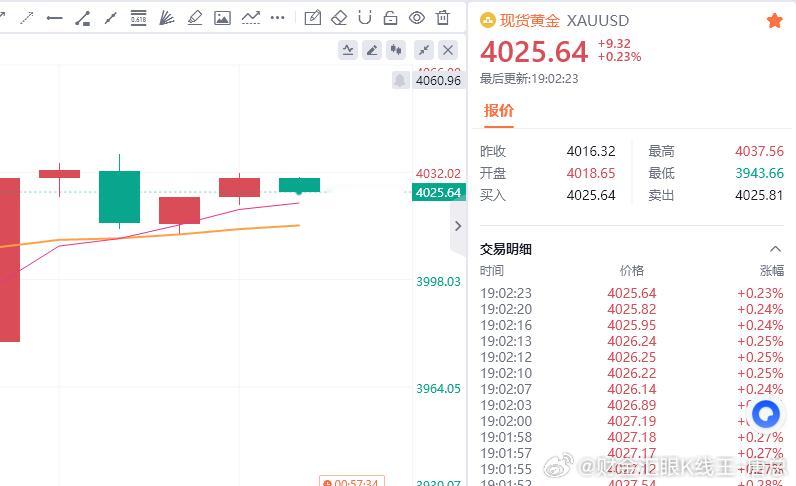The height and width of the screenshot is (486, 796).
Task: Collapse the side panel arrow
Action: 458,226
